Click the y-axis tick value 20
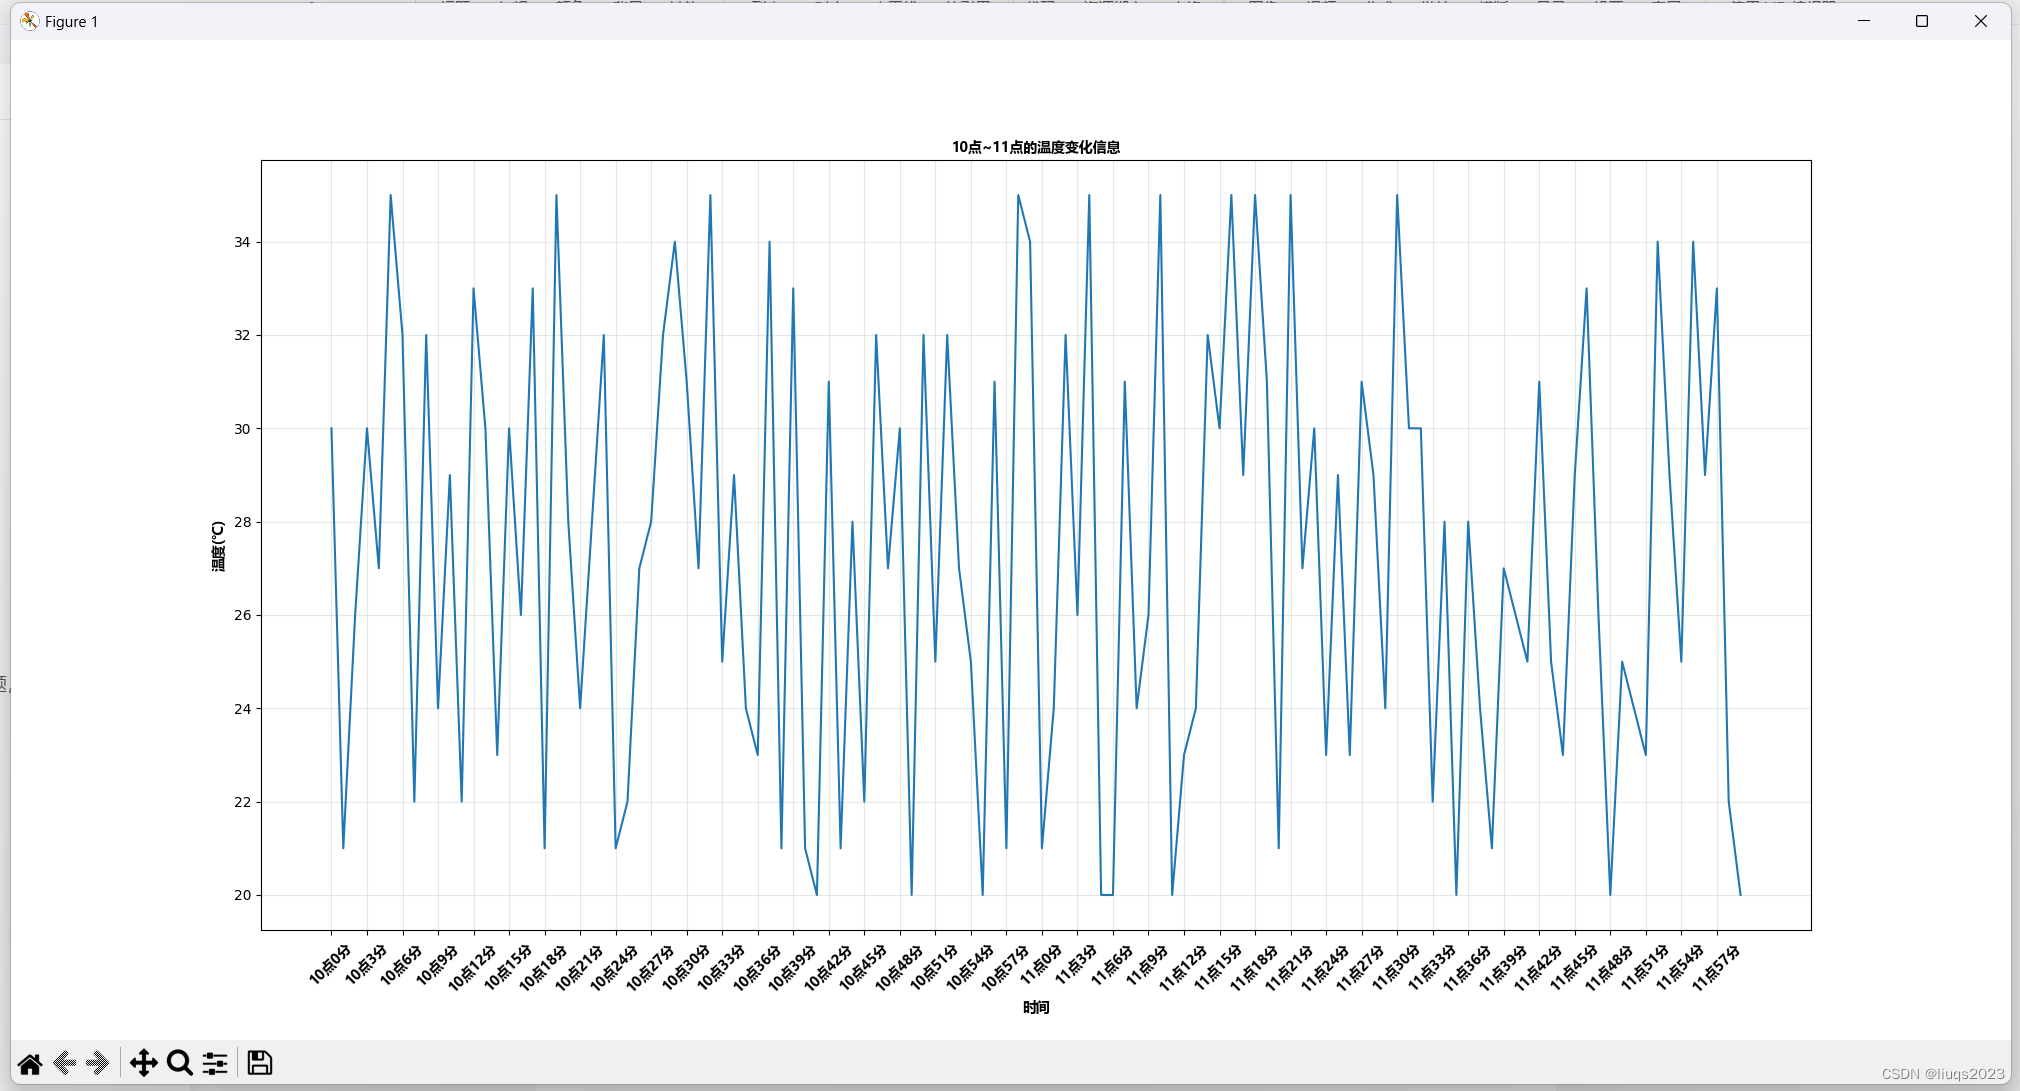The width and height of the screenshot is (2020, 1091). click(243, 895)
